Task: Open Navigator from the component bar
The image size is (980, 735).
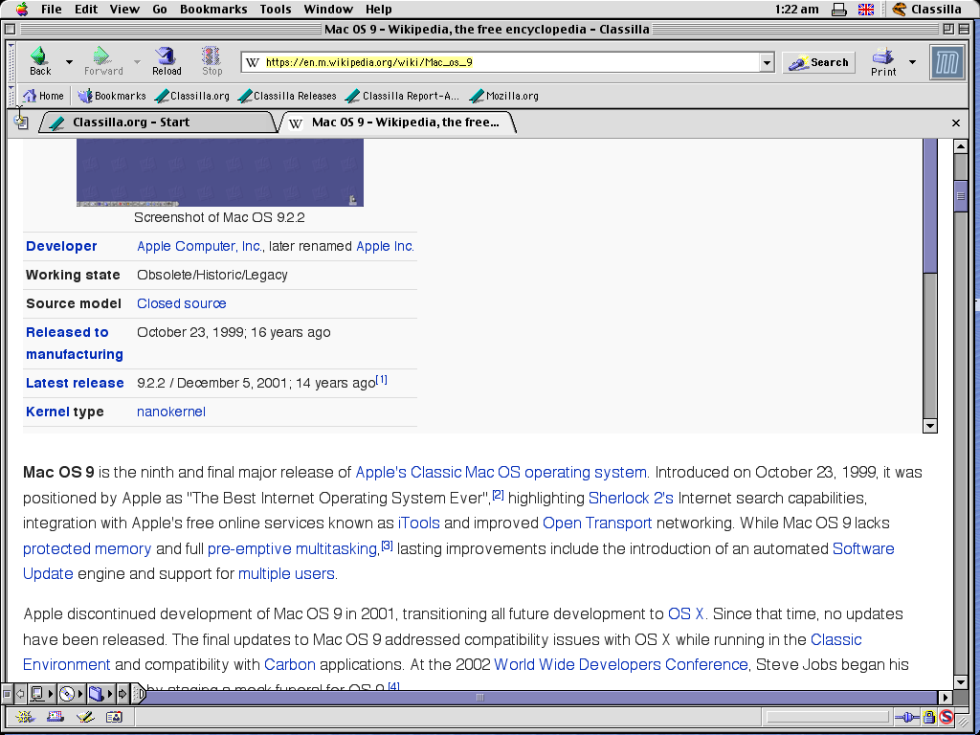Action: coord(25,717)
